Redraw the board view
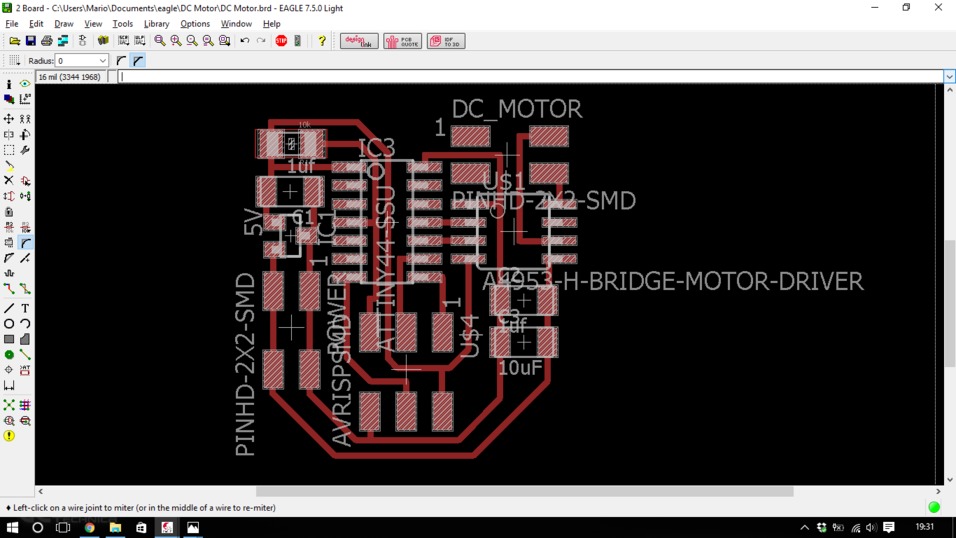The width and height of the screenshot is (956, 538). pos(208,41)
